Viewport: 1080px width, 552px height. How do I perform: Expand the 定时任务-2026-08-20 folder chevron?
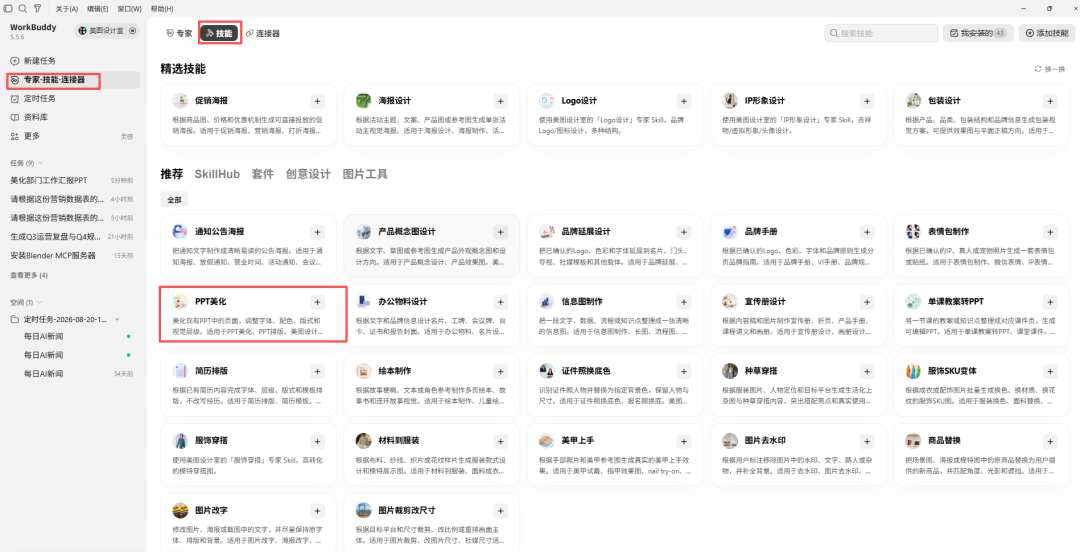tap(117, 320)
